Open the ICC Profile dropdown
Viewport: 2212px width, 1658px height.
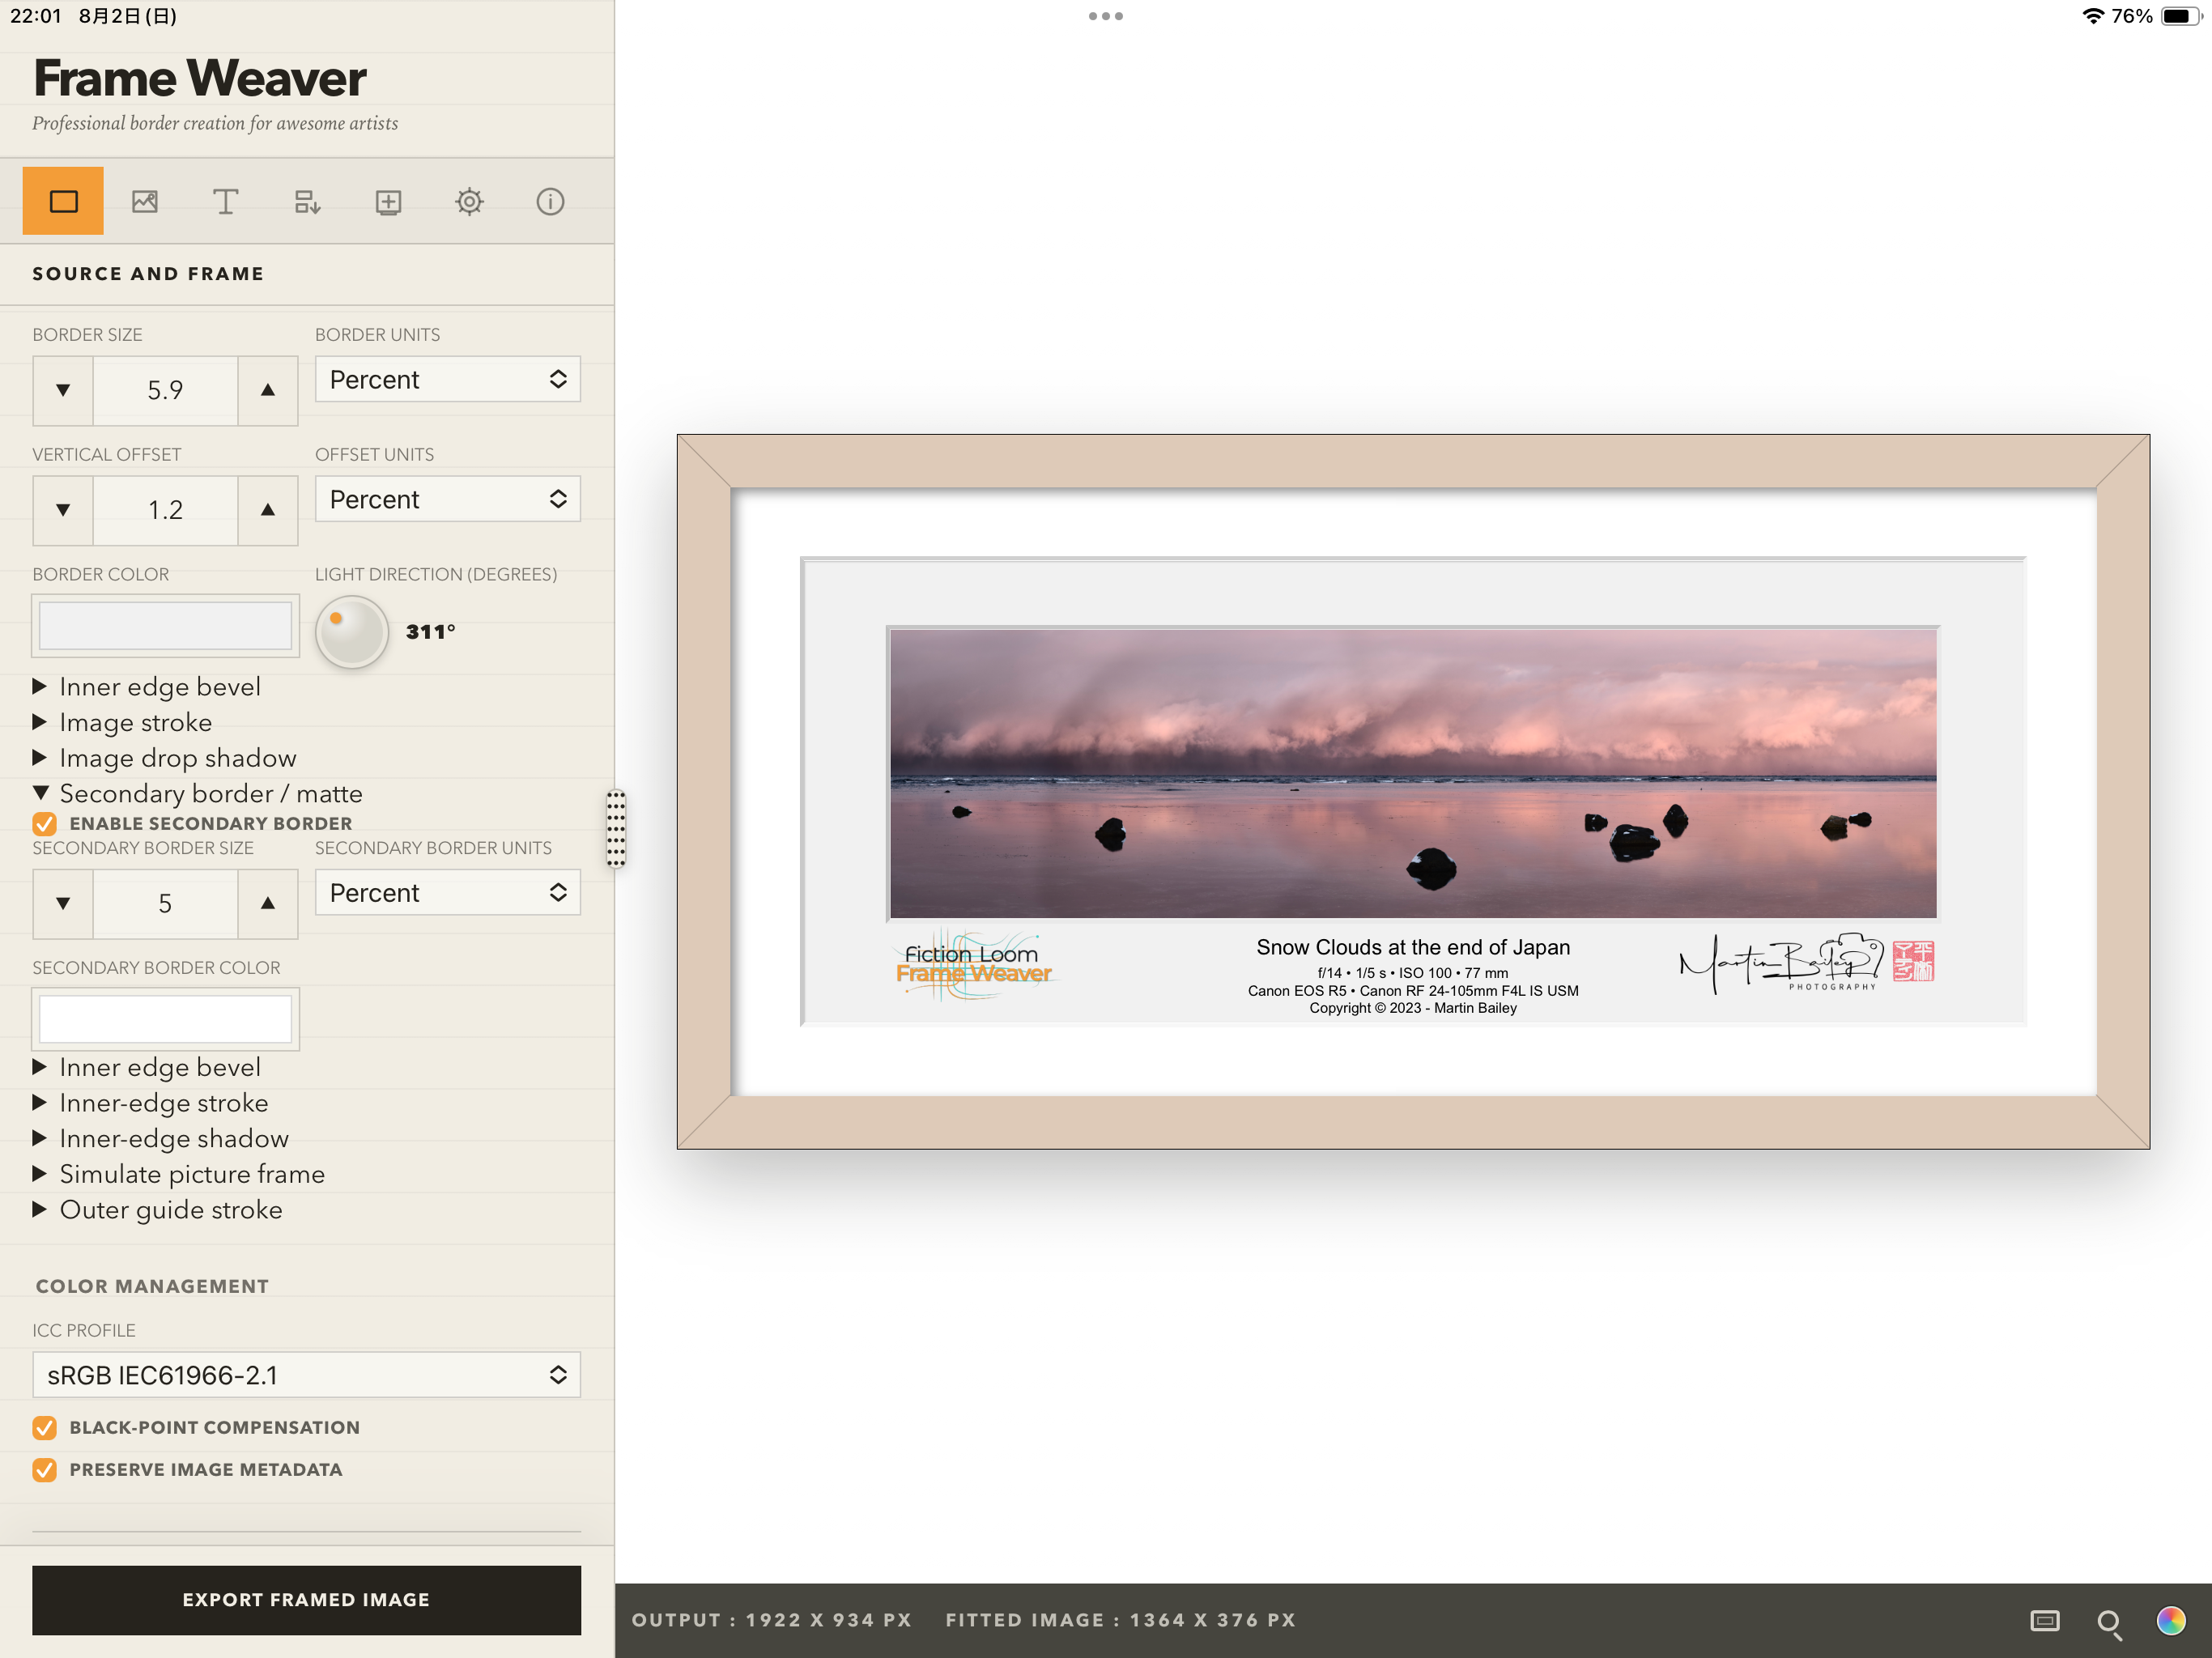pos(307,1375)
